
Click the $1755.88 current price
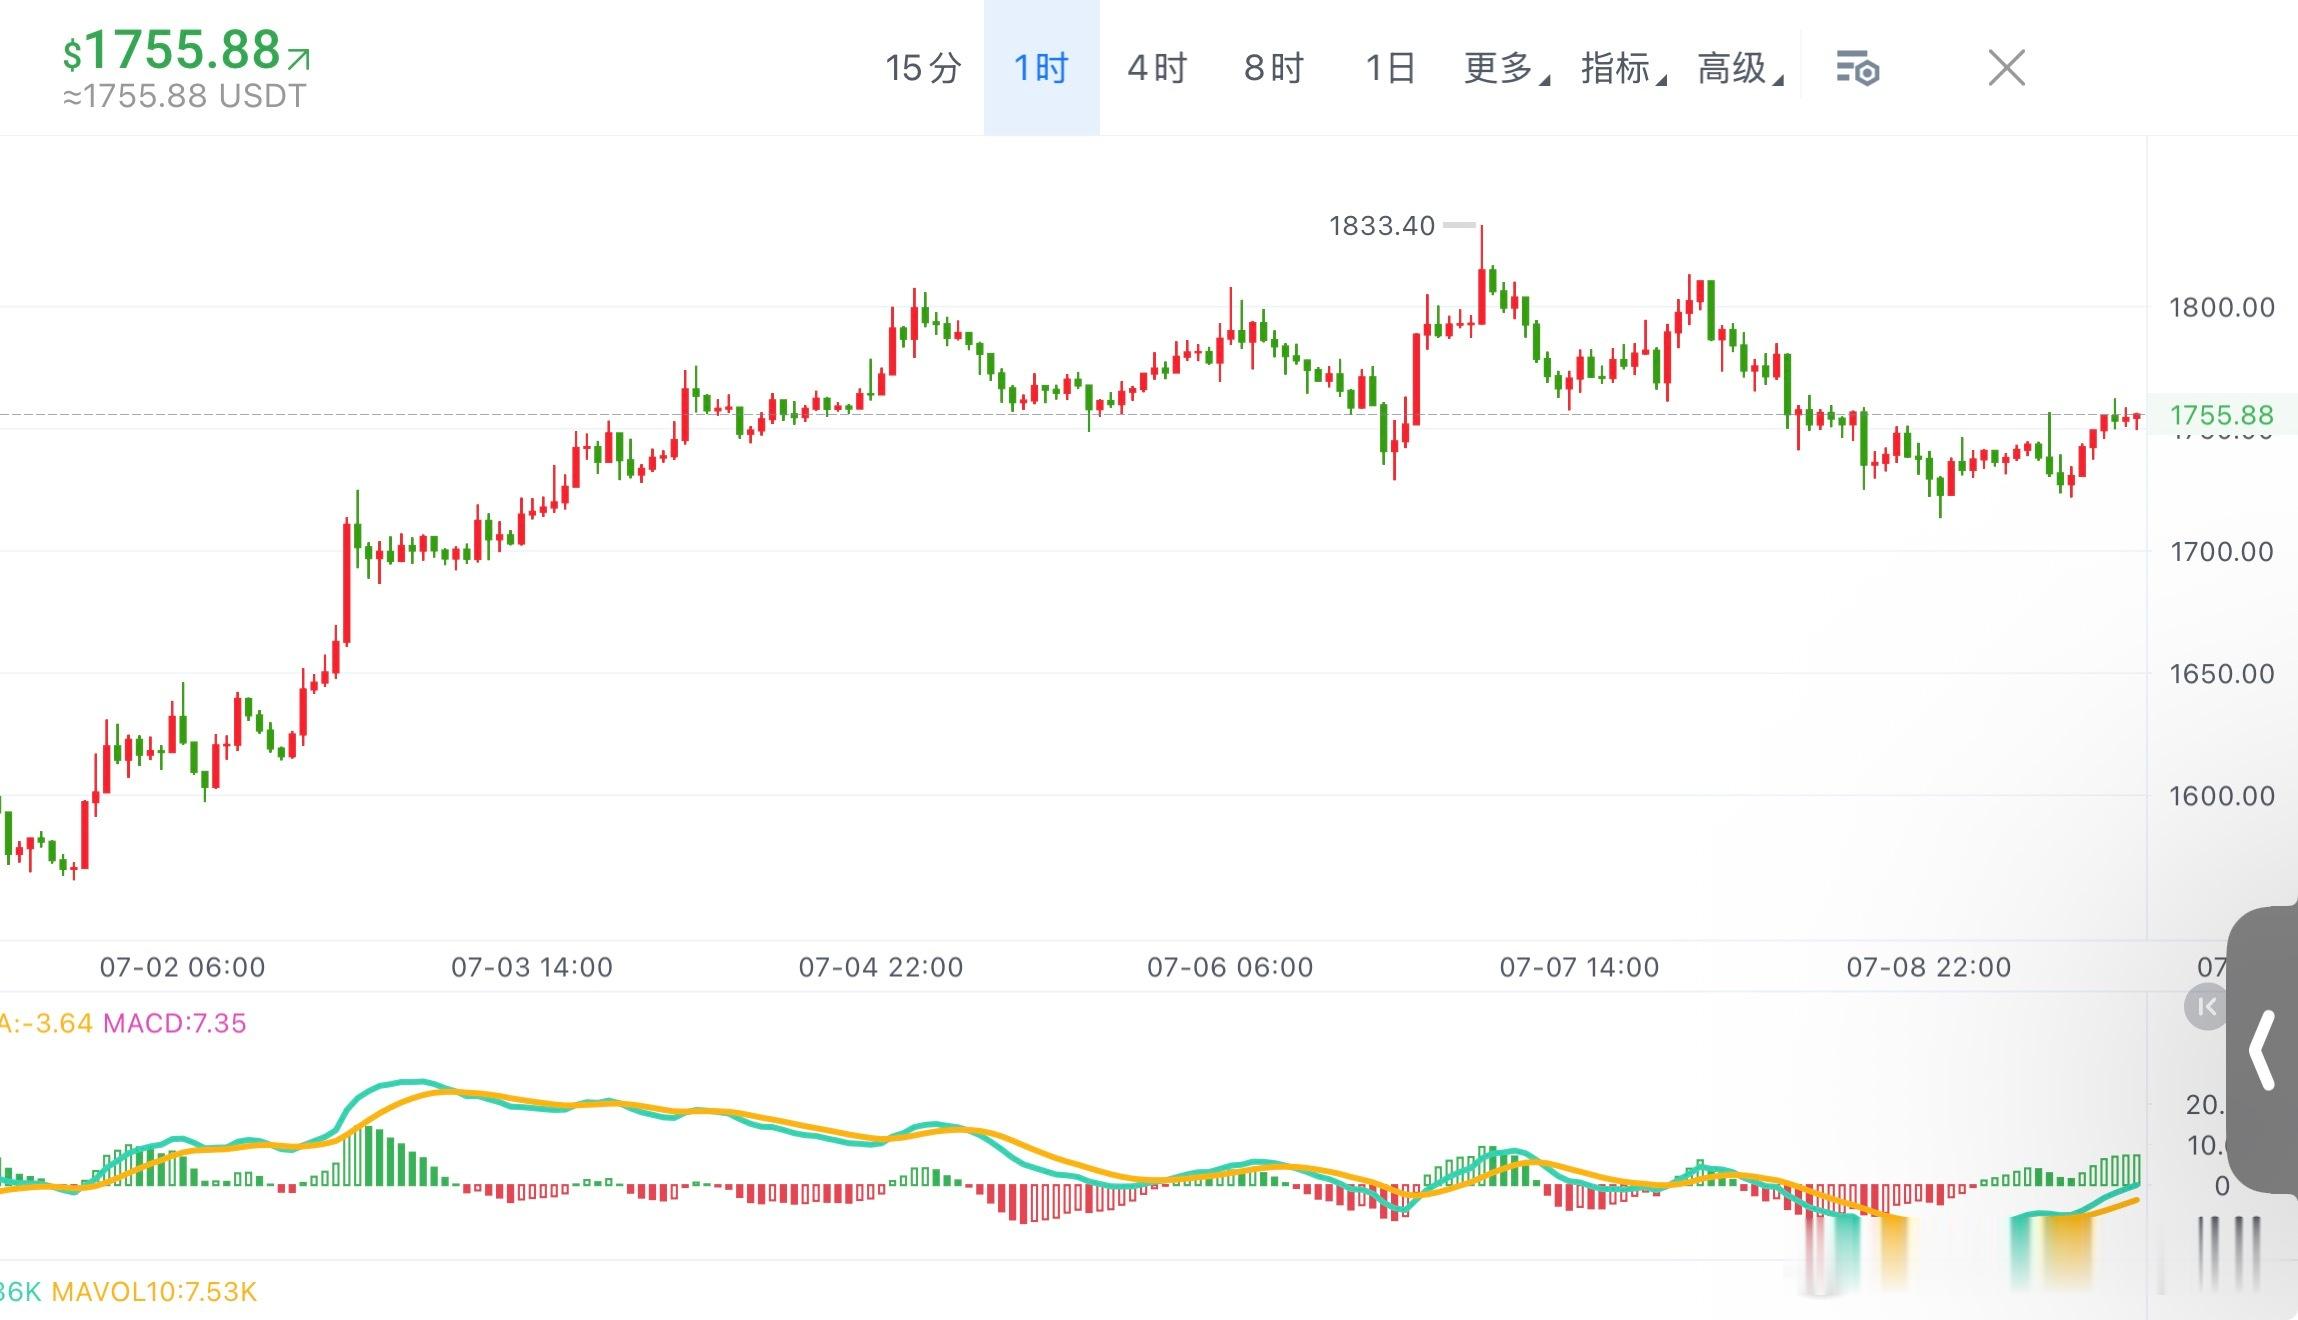171,50
